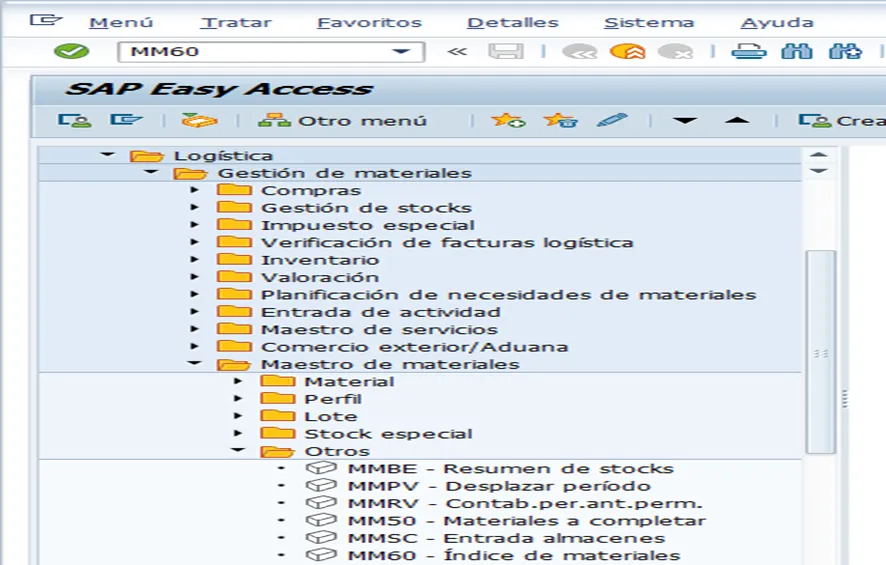
Task: Select MM50 - Materiales a completar
Action: 527,521
